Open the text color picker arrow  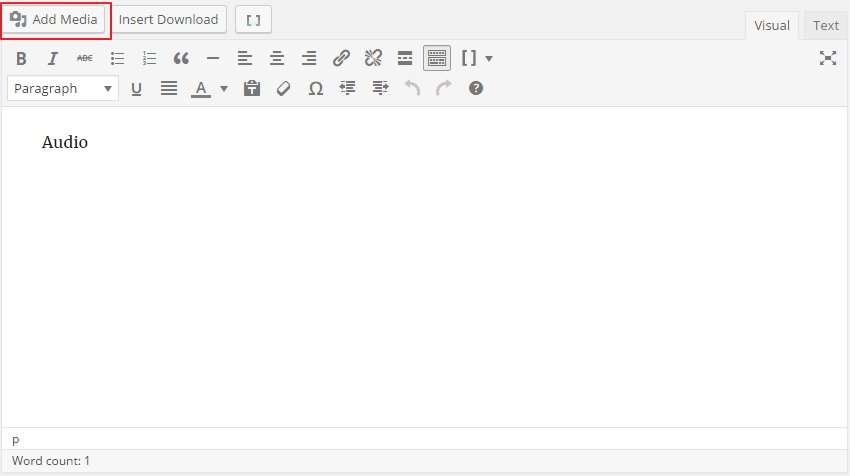(x=223, y=88)
